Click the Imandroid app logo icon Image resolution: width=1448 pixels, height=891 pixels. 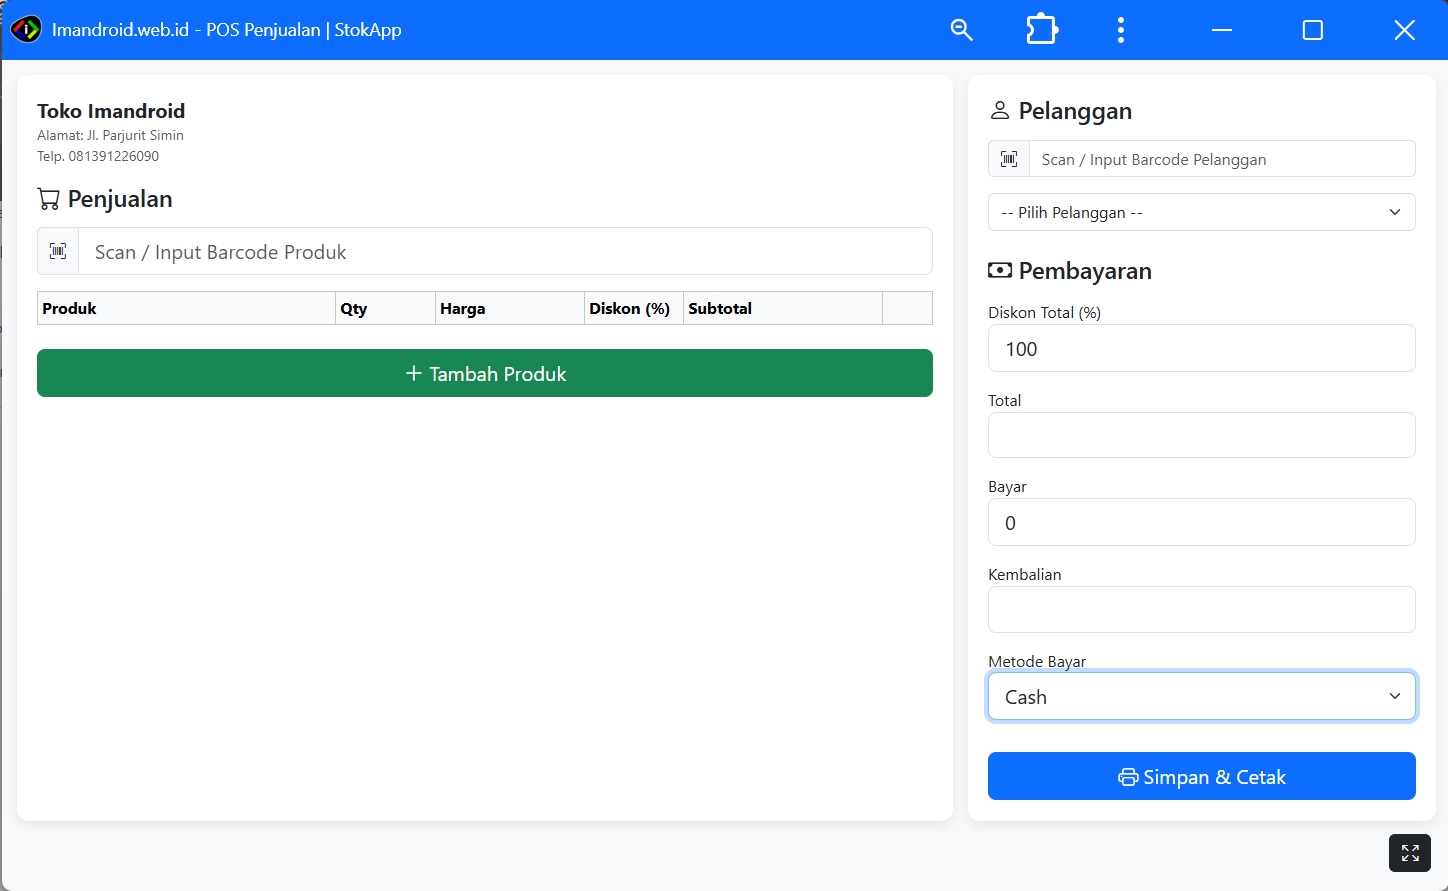pyautogui.click(x=26, y=29)
